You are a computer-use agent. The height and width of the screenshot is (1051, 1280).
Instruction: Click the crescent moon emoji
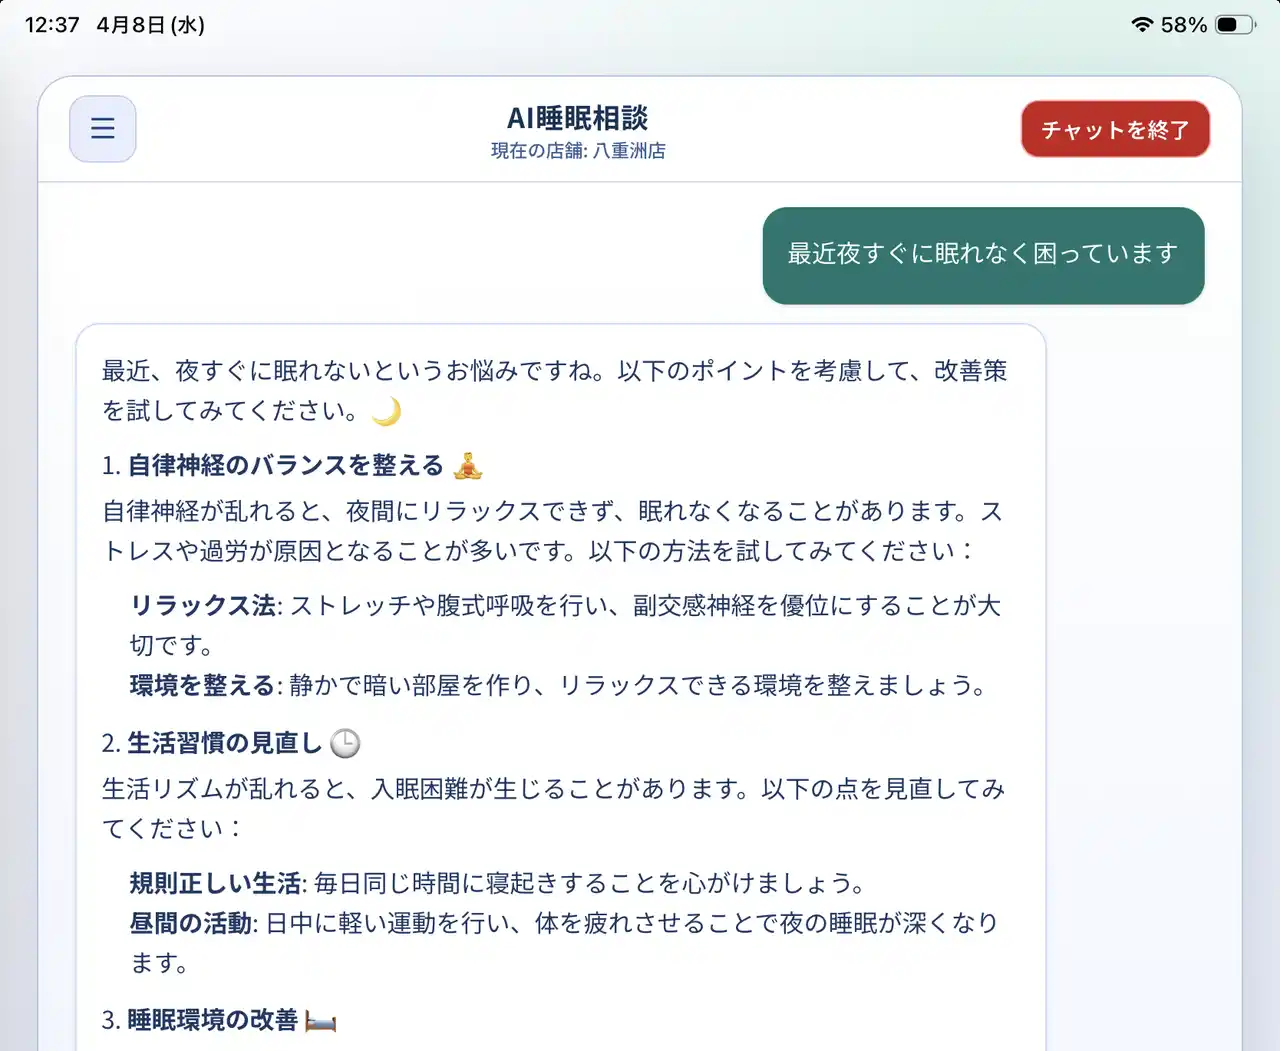click(386, 411)
